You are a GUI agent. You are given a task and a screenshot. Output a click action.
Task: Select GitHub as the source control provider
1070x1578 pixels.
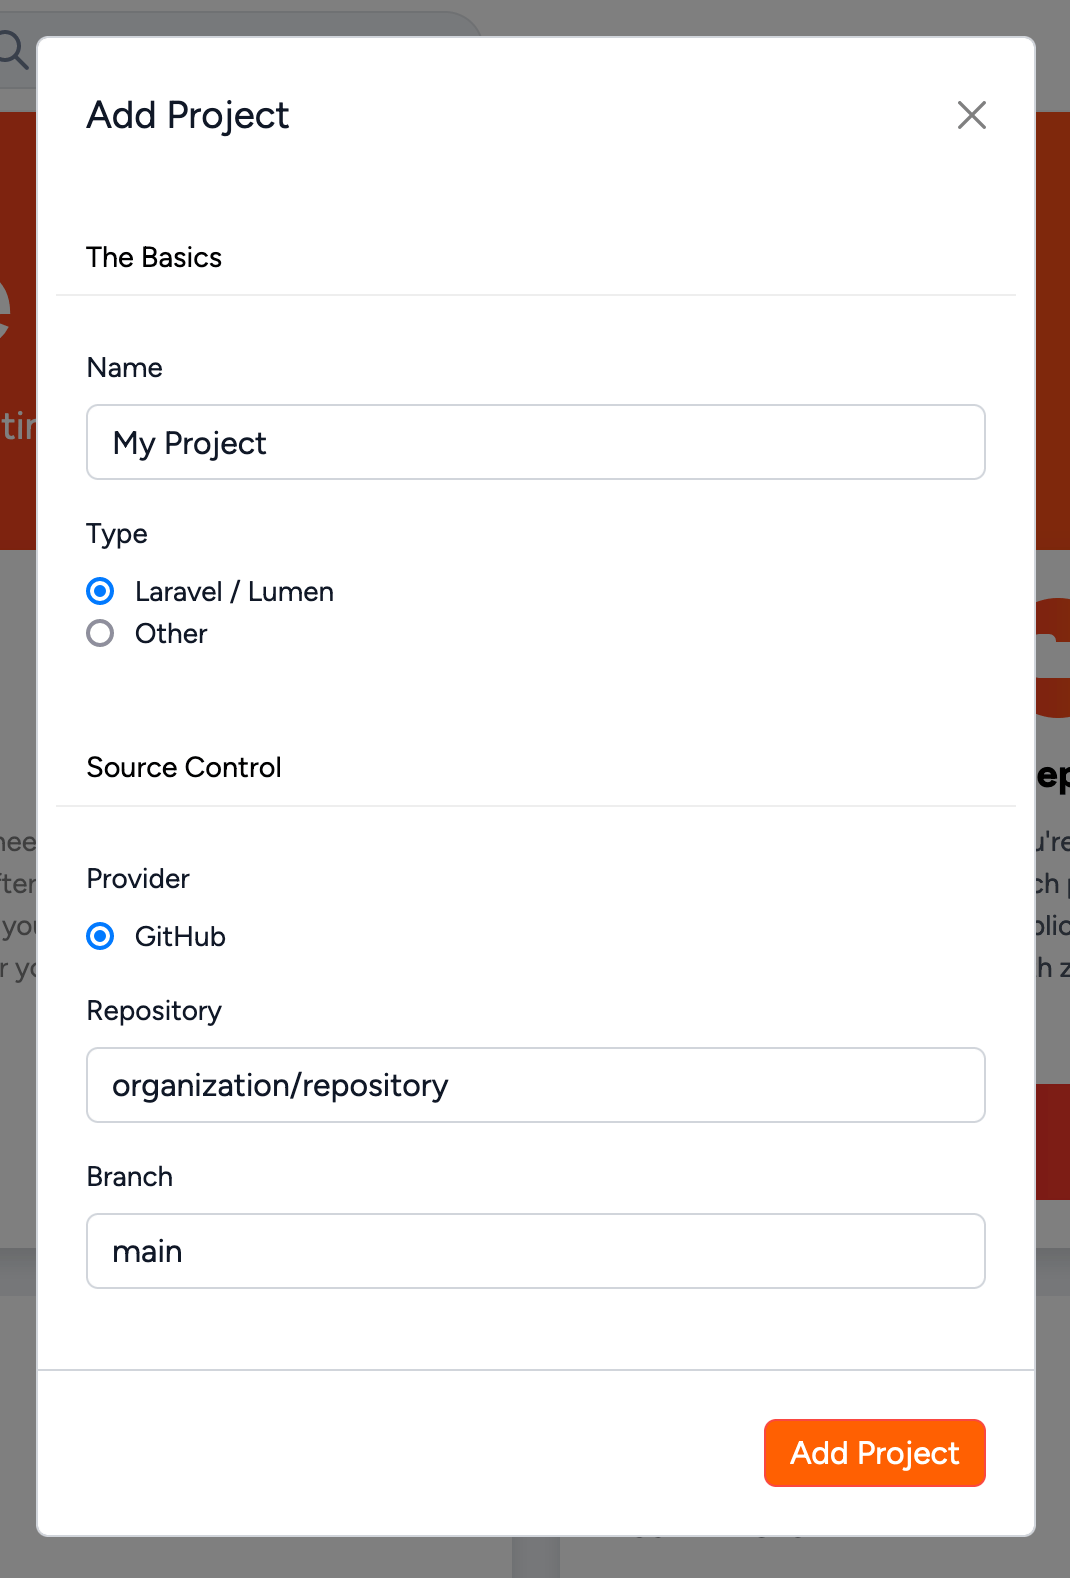click(x=100, y=936)
